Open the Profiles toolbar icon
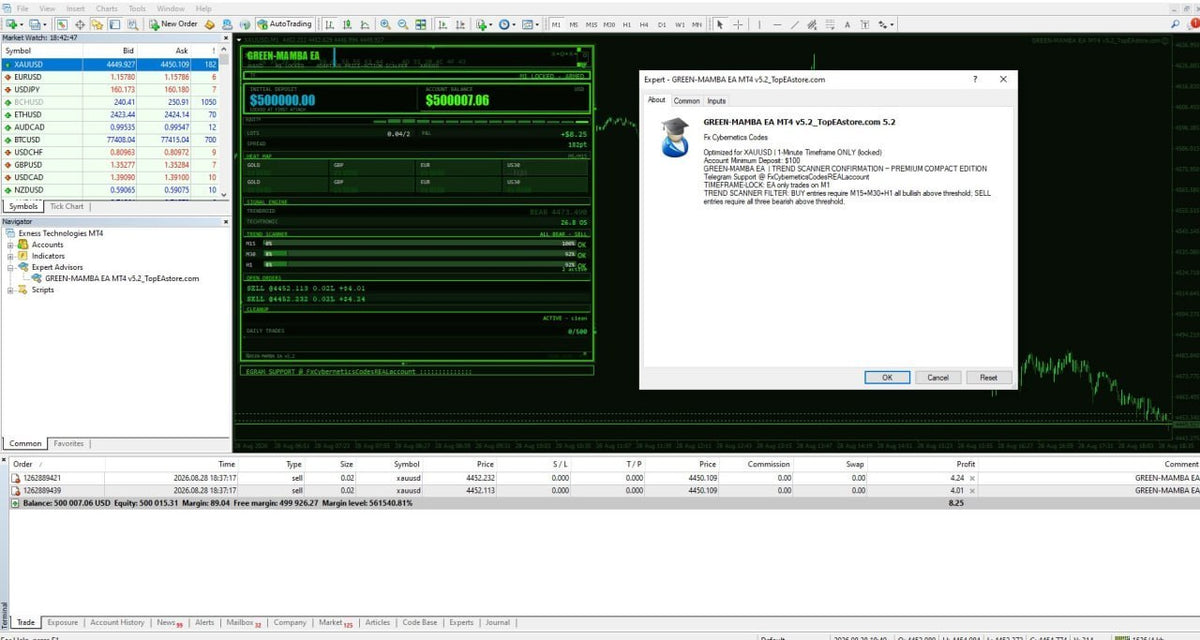The image size is (1200, 640). pos(35,23)
